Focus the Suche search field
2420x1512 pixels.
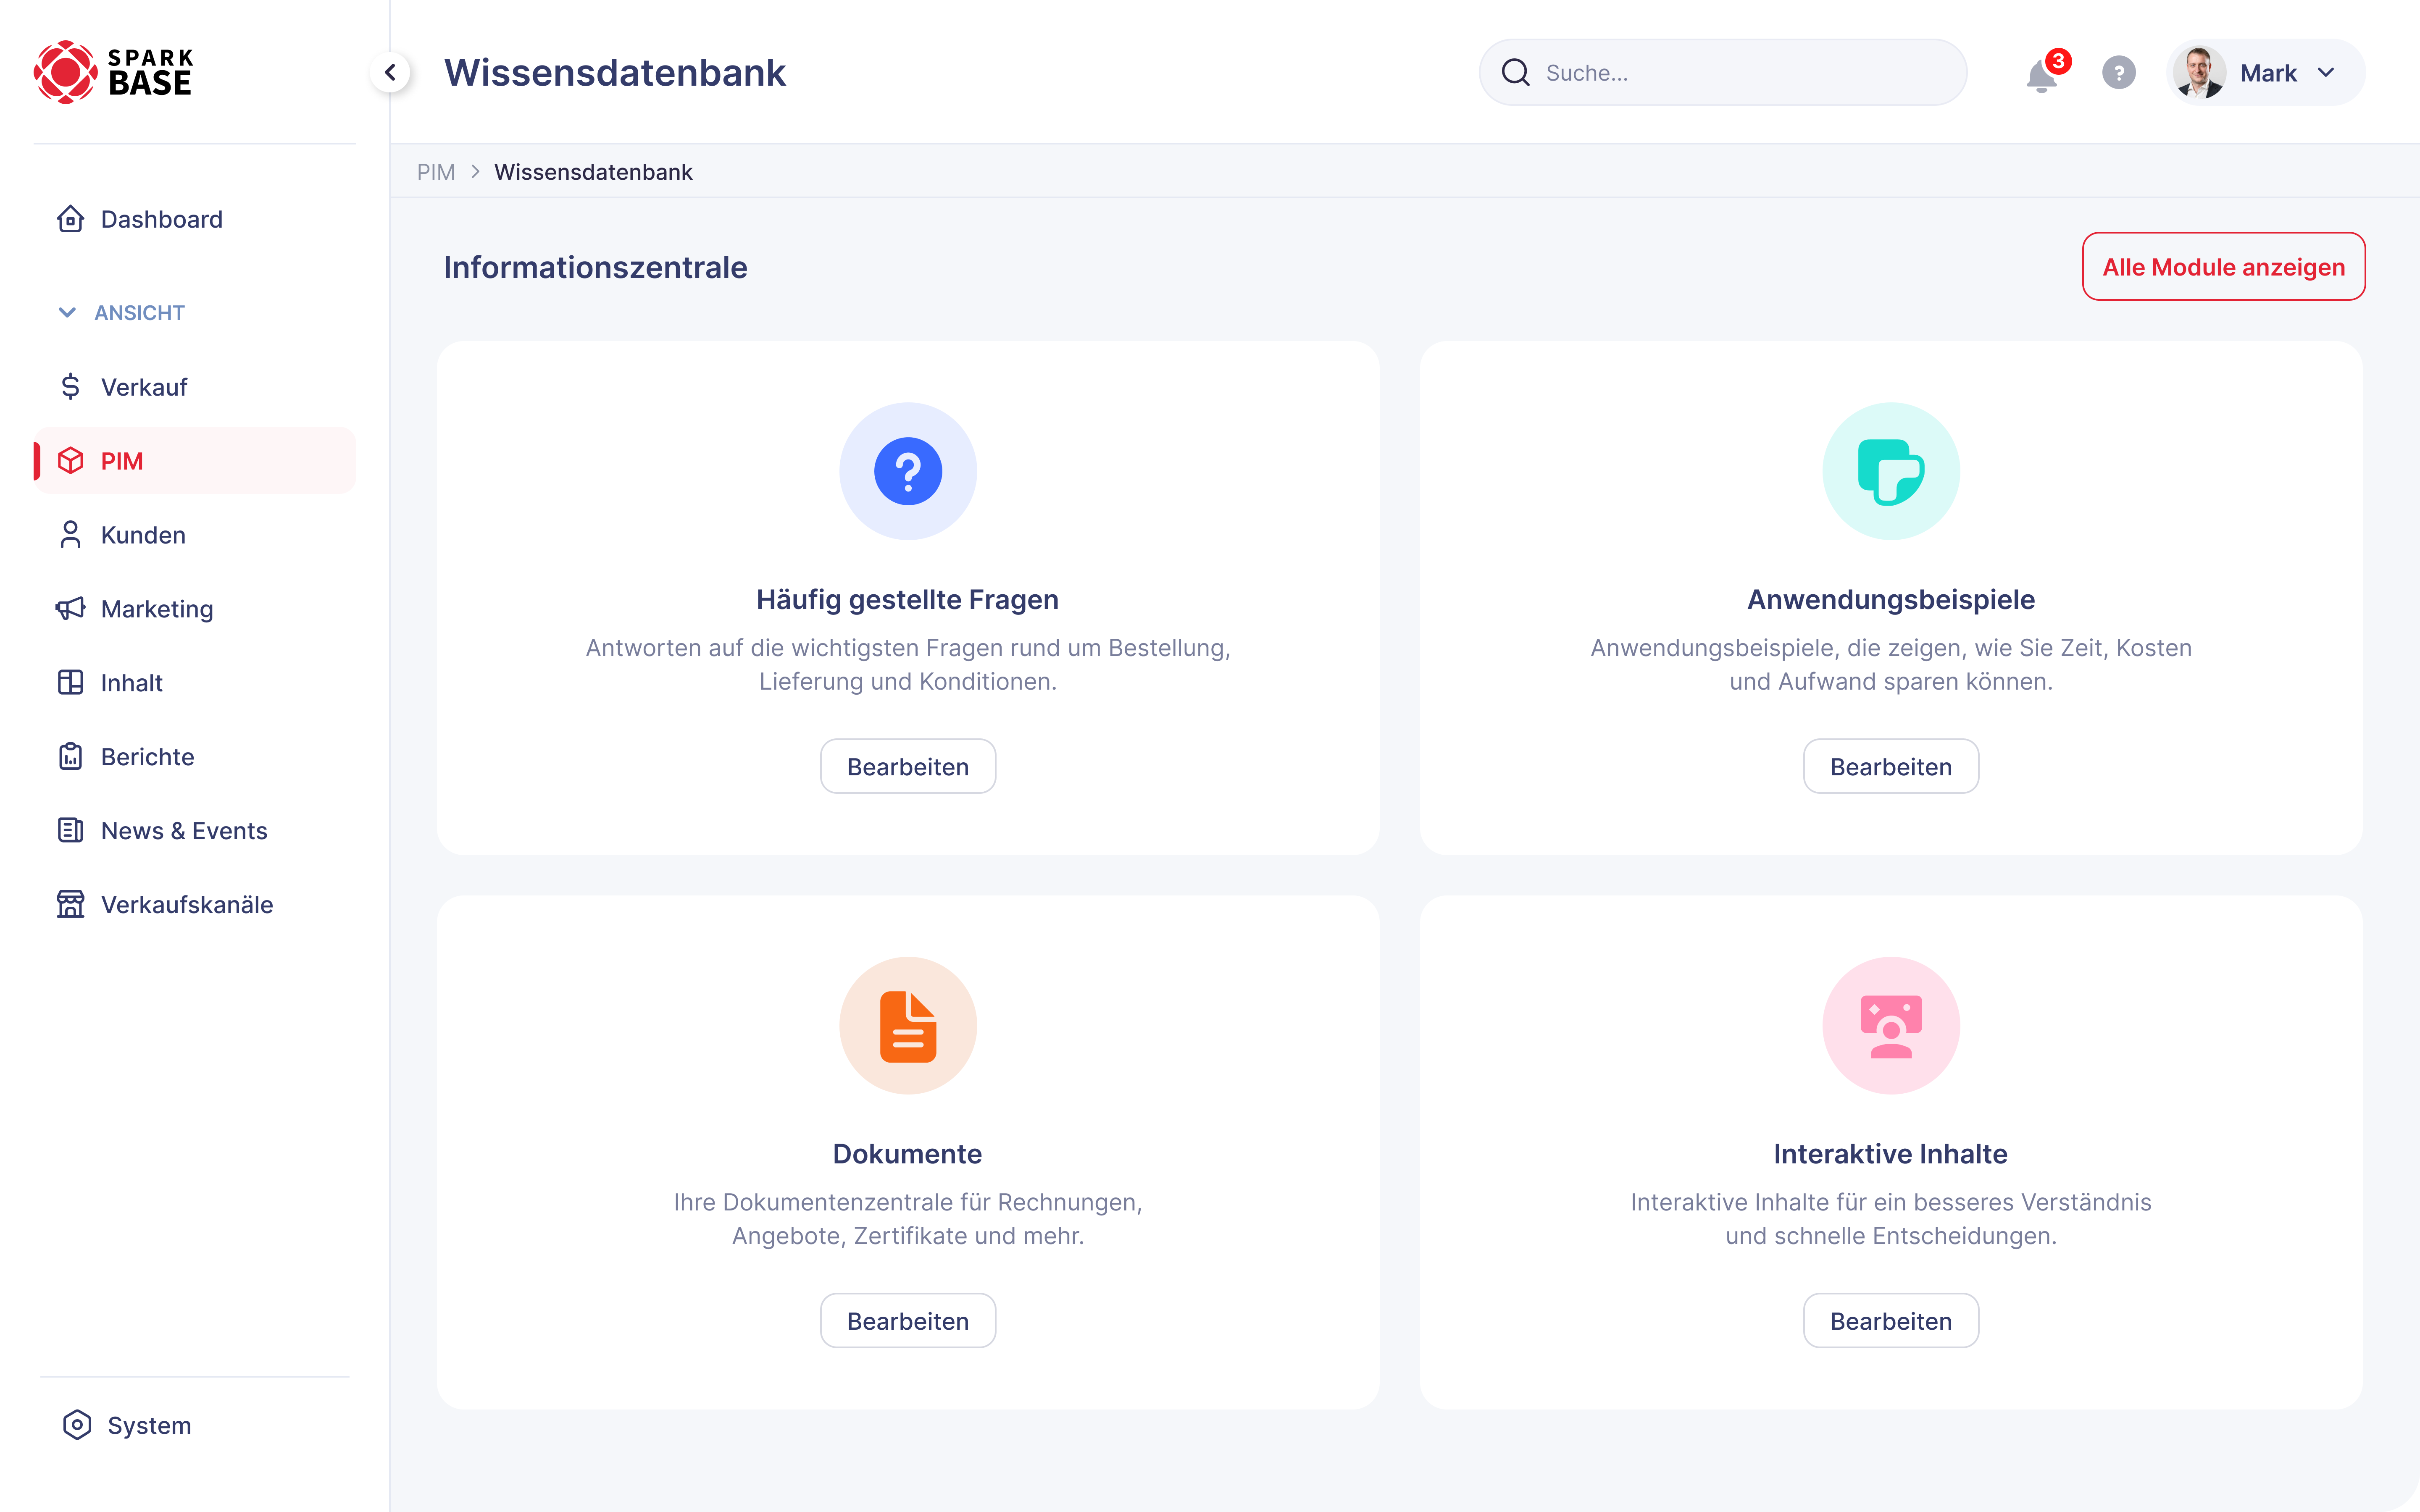click(1723, 72)
